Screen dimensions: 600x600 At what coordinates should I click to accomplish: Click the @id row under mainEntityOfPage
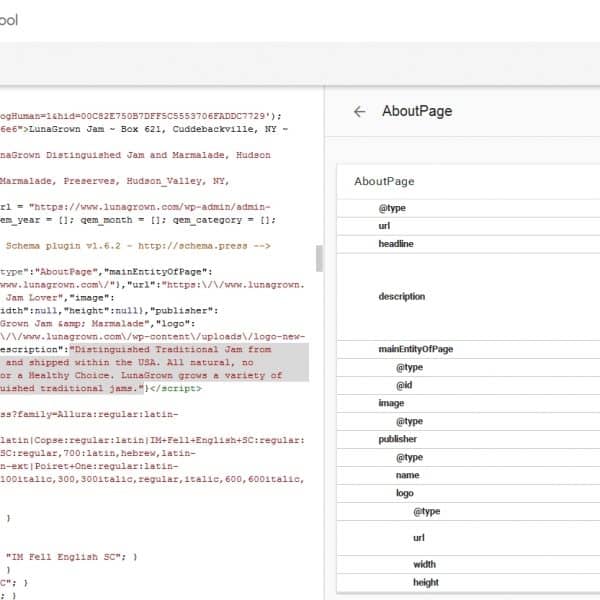coord(468,385)
